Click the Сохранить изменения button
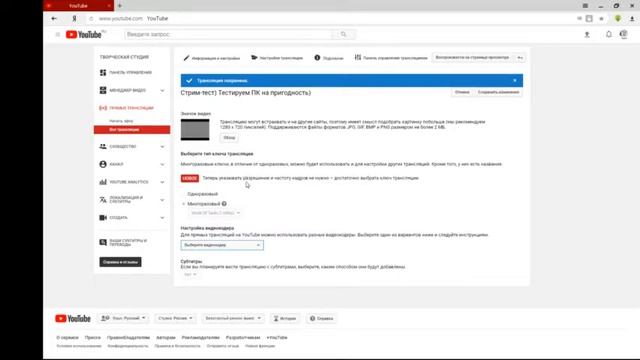The height and width of the screenshot is (360, 640). 498,92
